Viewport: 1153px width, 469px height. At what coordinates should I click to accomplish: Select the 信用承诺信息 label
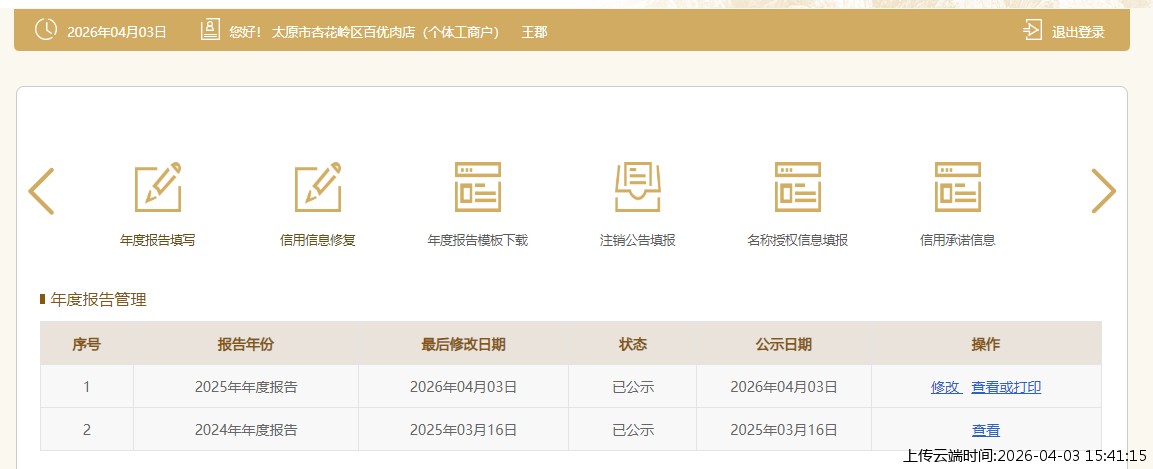(957, 240)
